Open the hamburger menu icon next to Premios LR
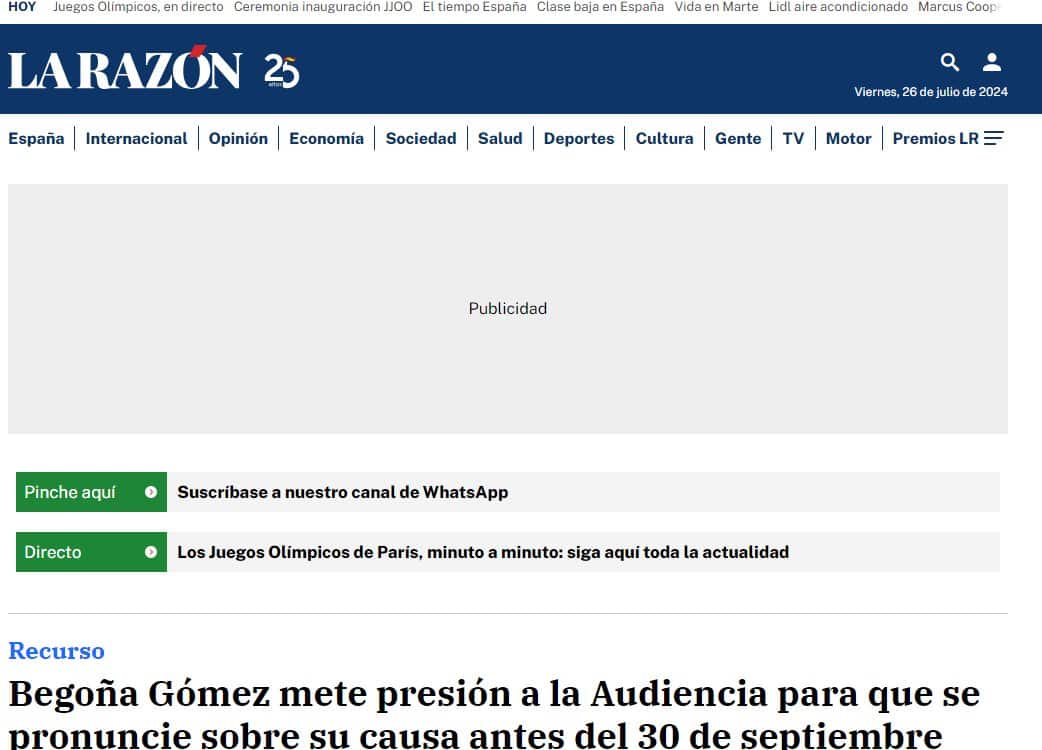 994,138
